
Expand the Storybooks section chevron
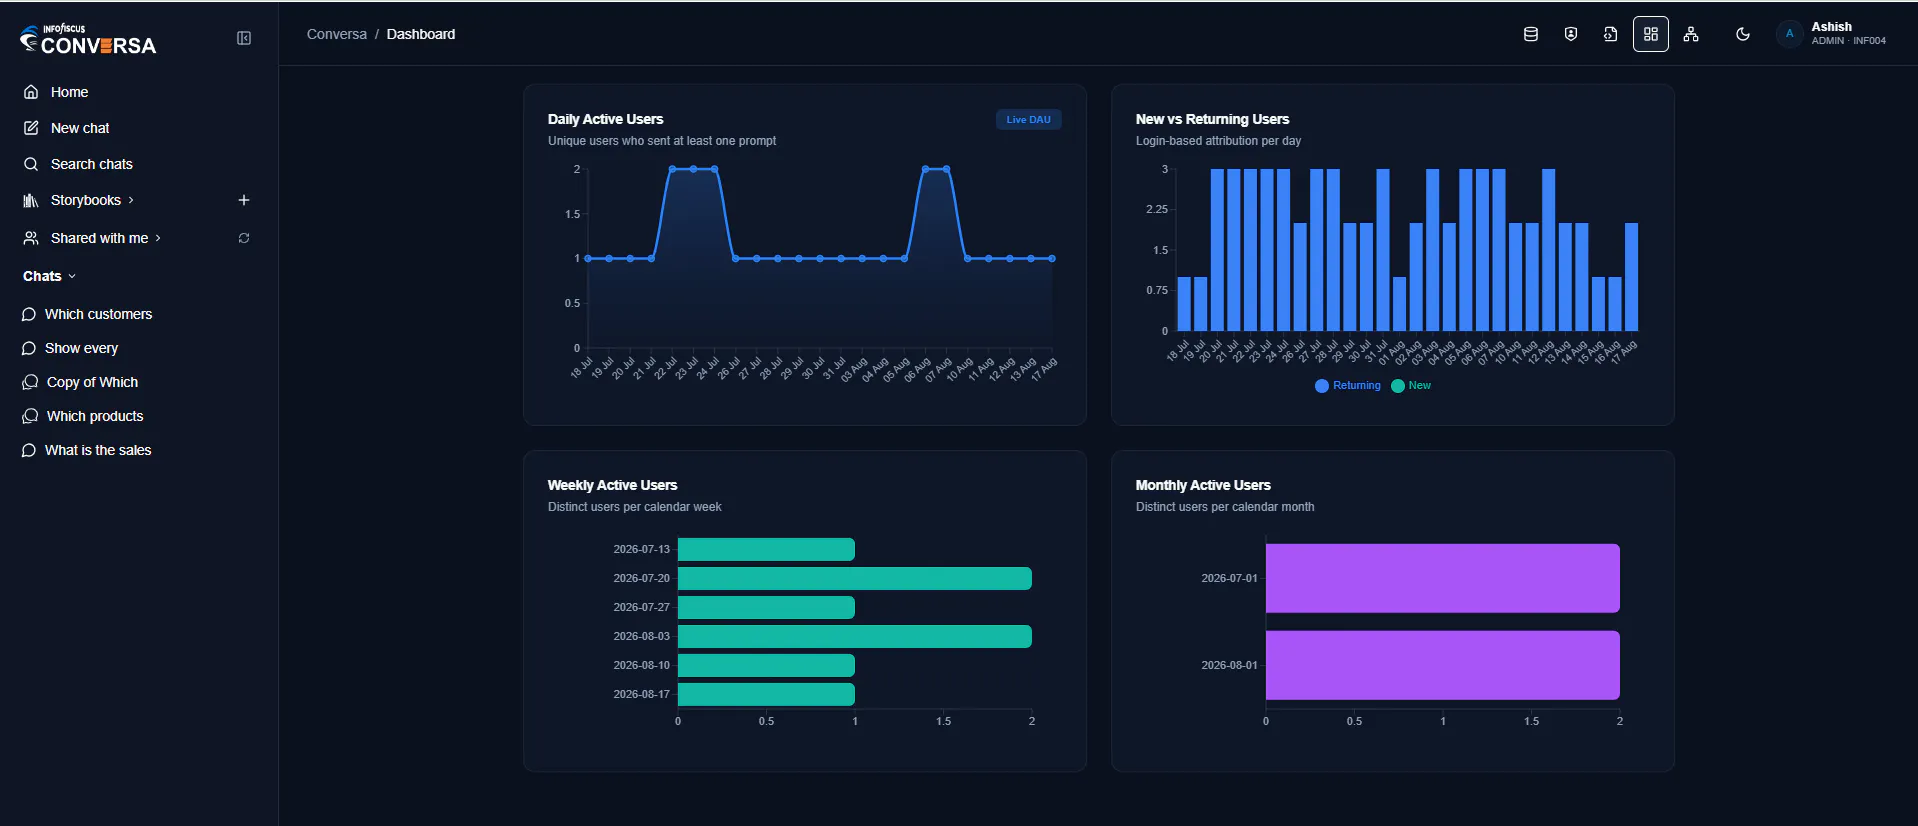click(x=131, y=200)
